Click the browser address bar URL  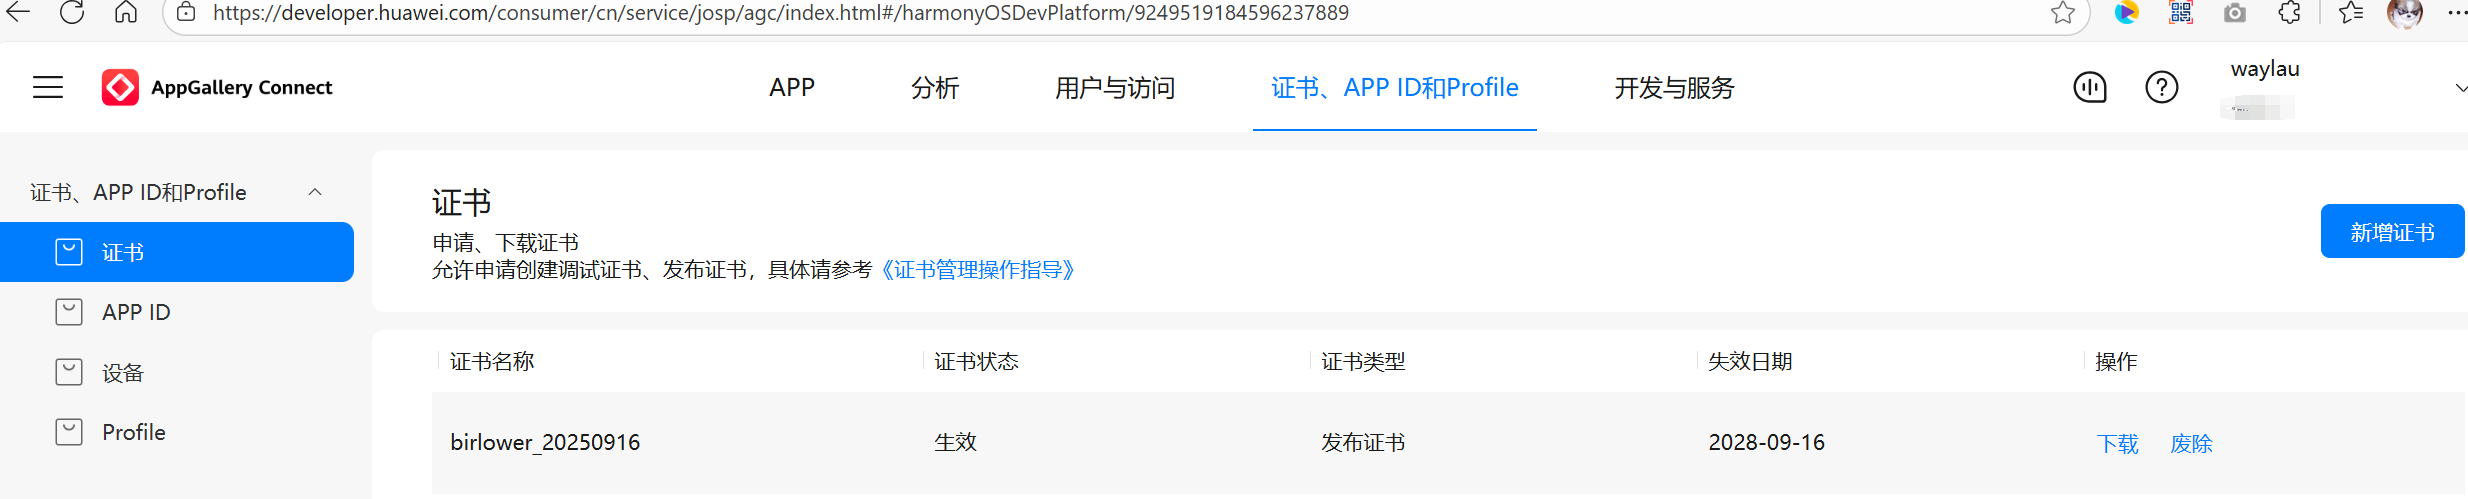pos(780,13)
